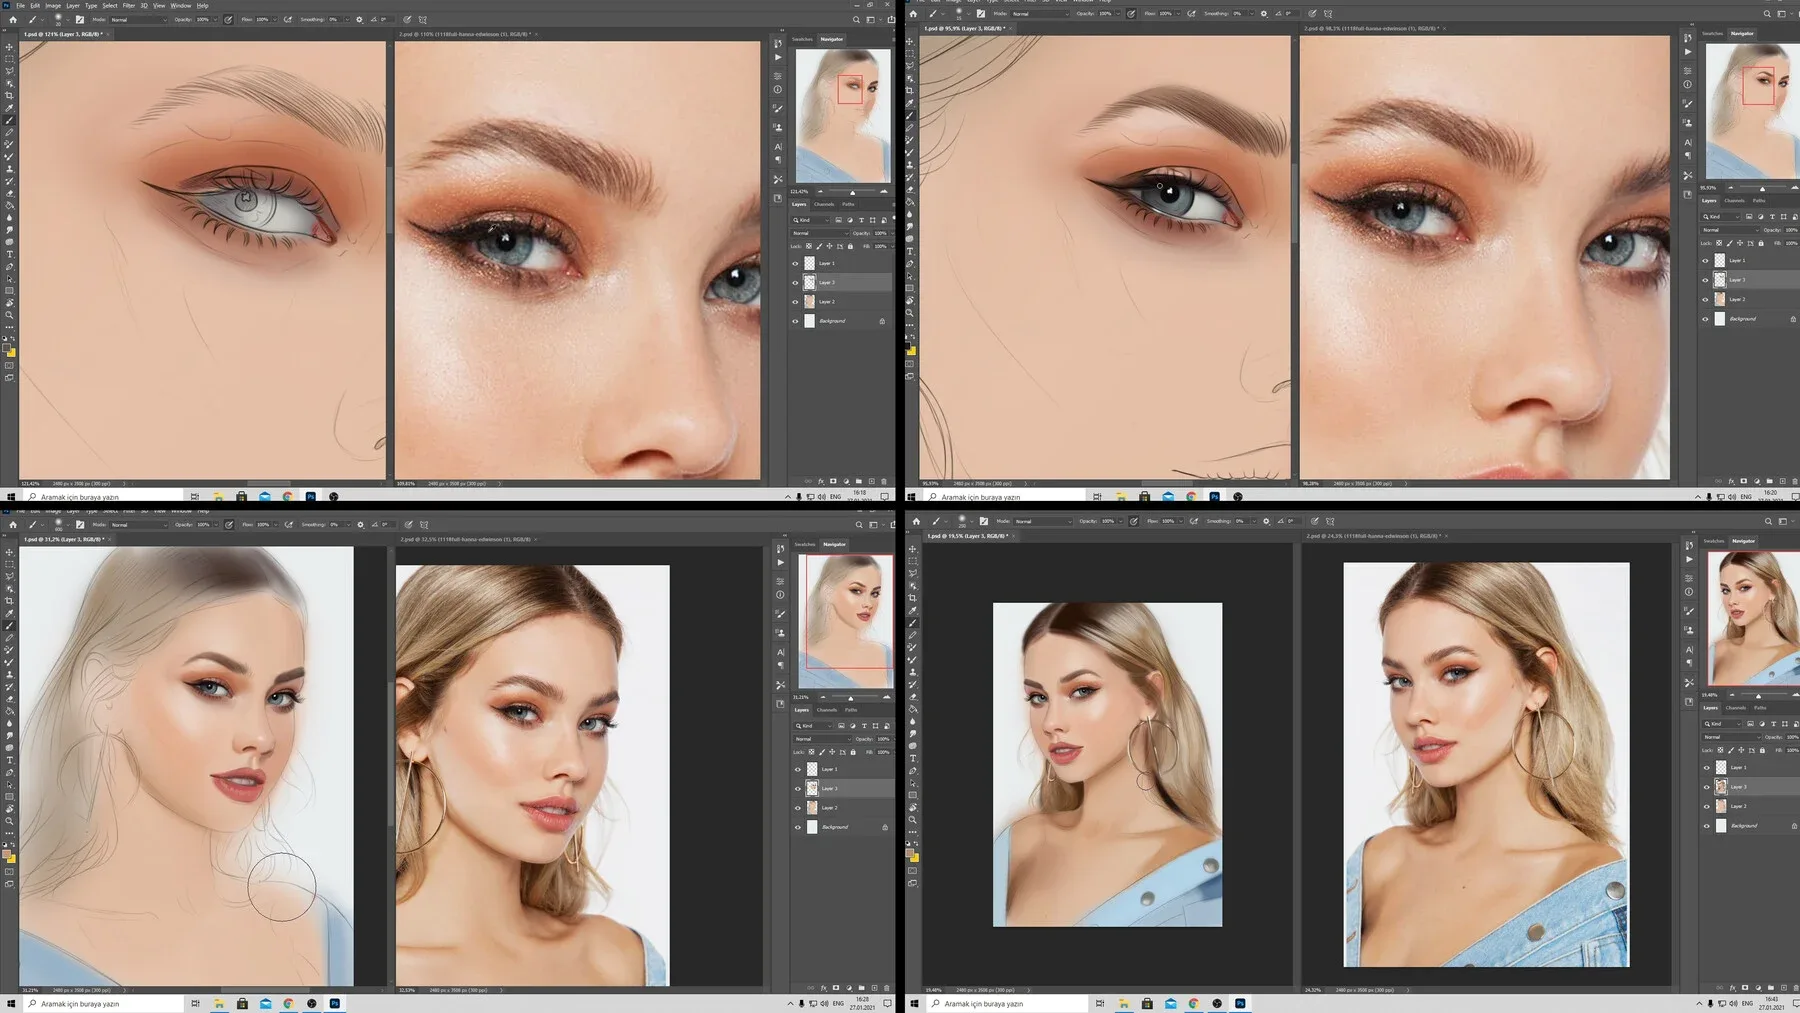Screen dimensions: 1800x1013
Task: Click the Create new layer button
Action: tap(872, 481)
